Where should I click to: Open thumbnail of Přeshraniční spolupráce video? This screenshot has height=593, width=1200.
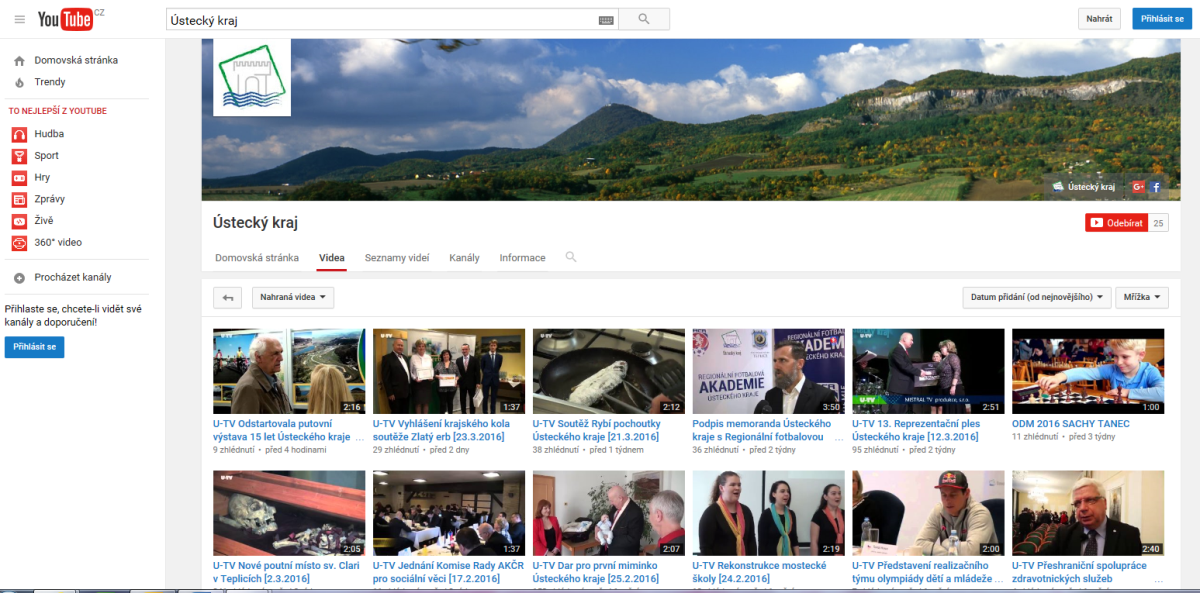click(1088, 513)
